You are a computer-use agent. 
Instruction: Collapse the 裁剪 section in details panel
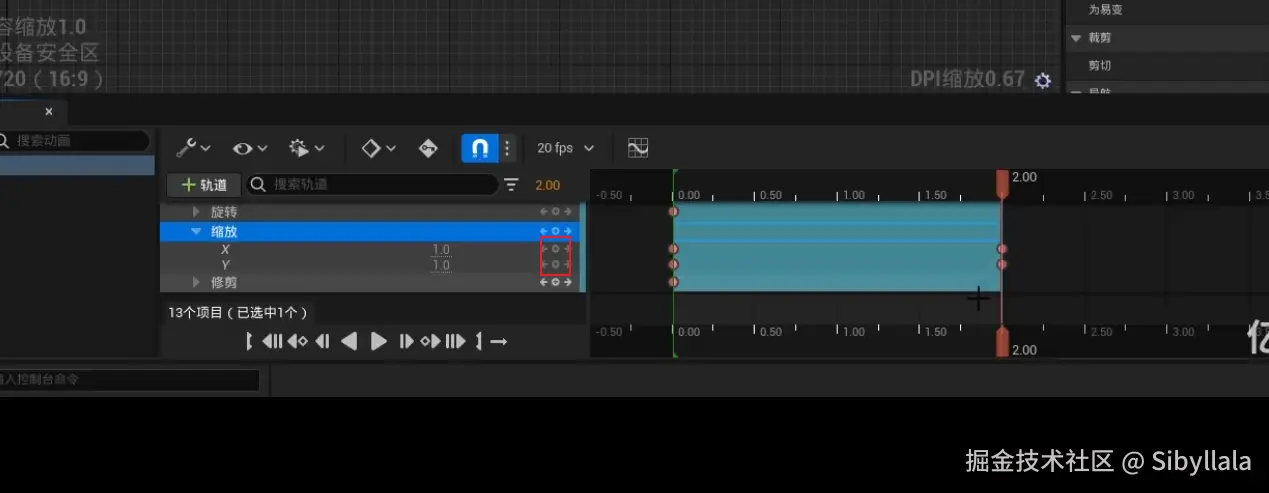[x=1077, y=38]
